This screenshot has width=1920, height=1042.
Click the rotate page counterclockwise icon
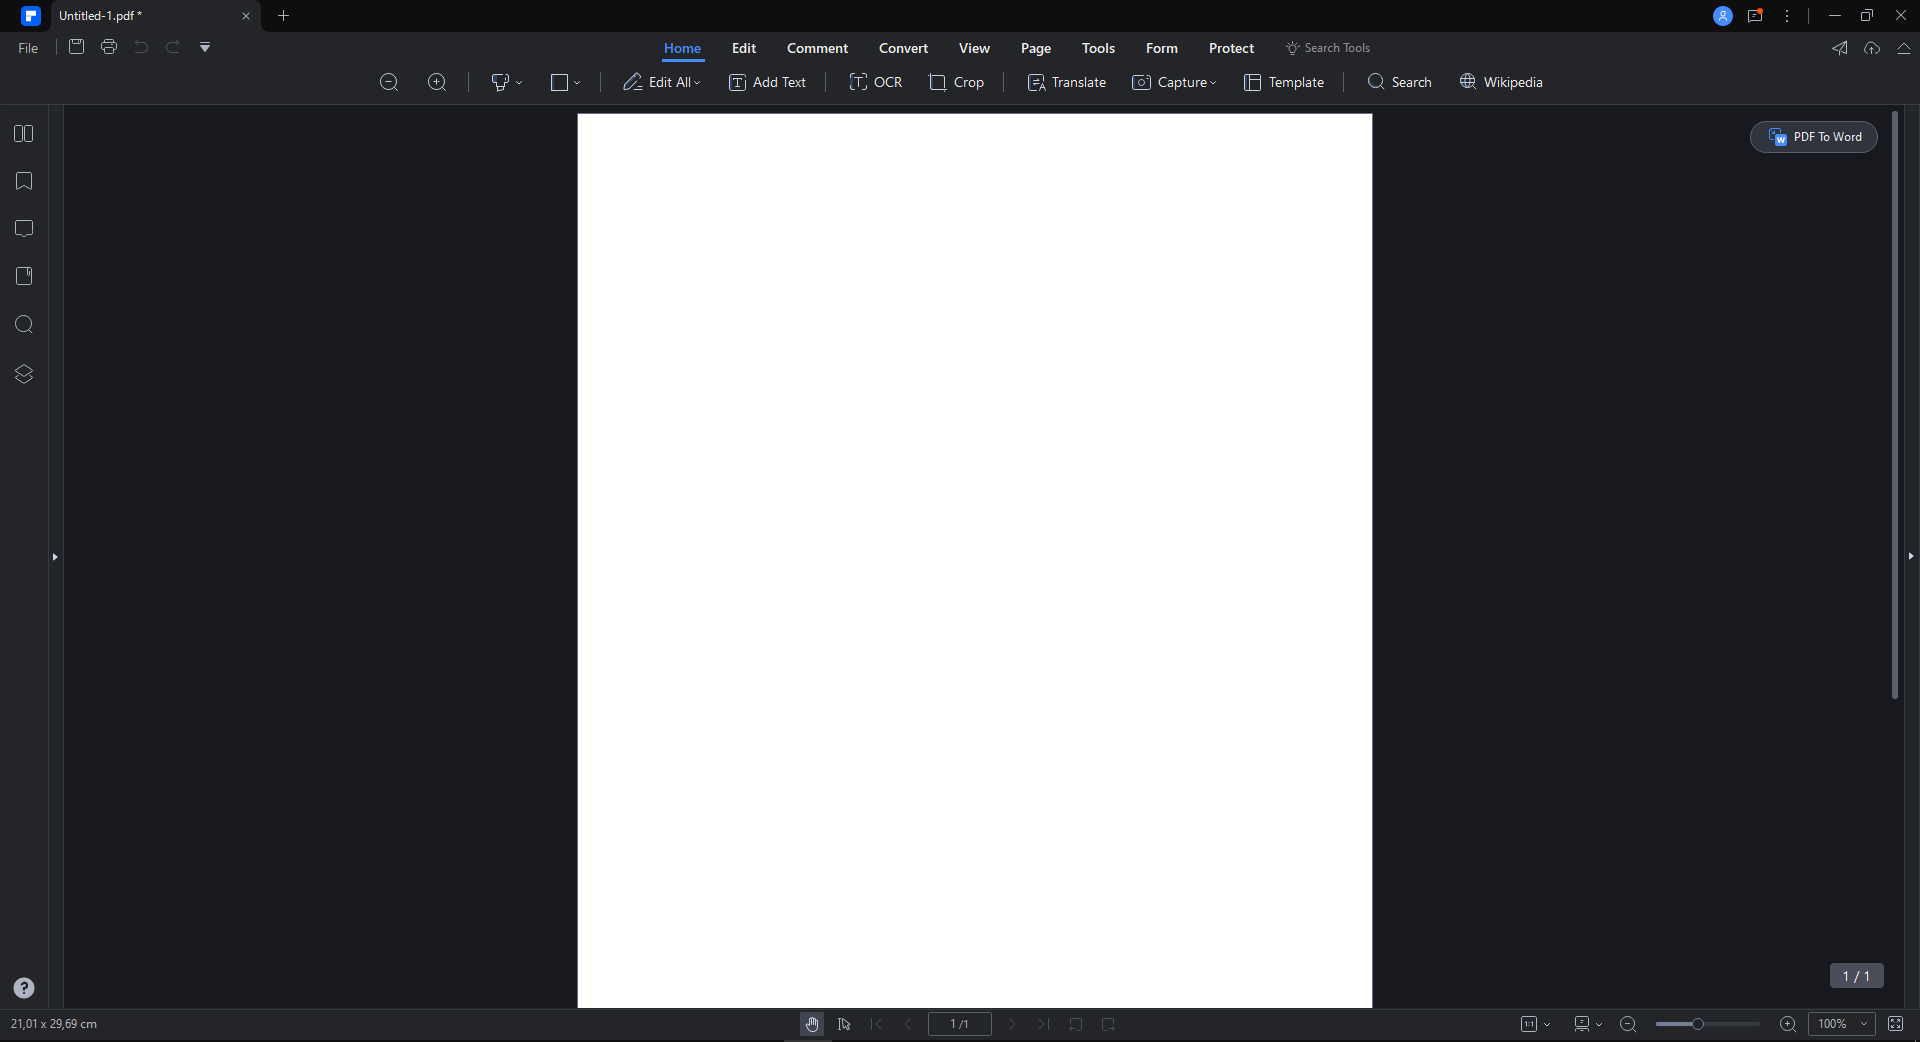[x=1076, y=1024]
